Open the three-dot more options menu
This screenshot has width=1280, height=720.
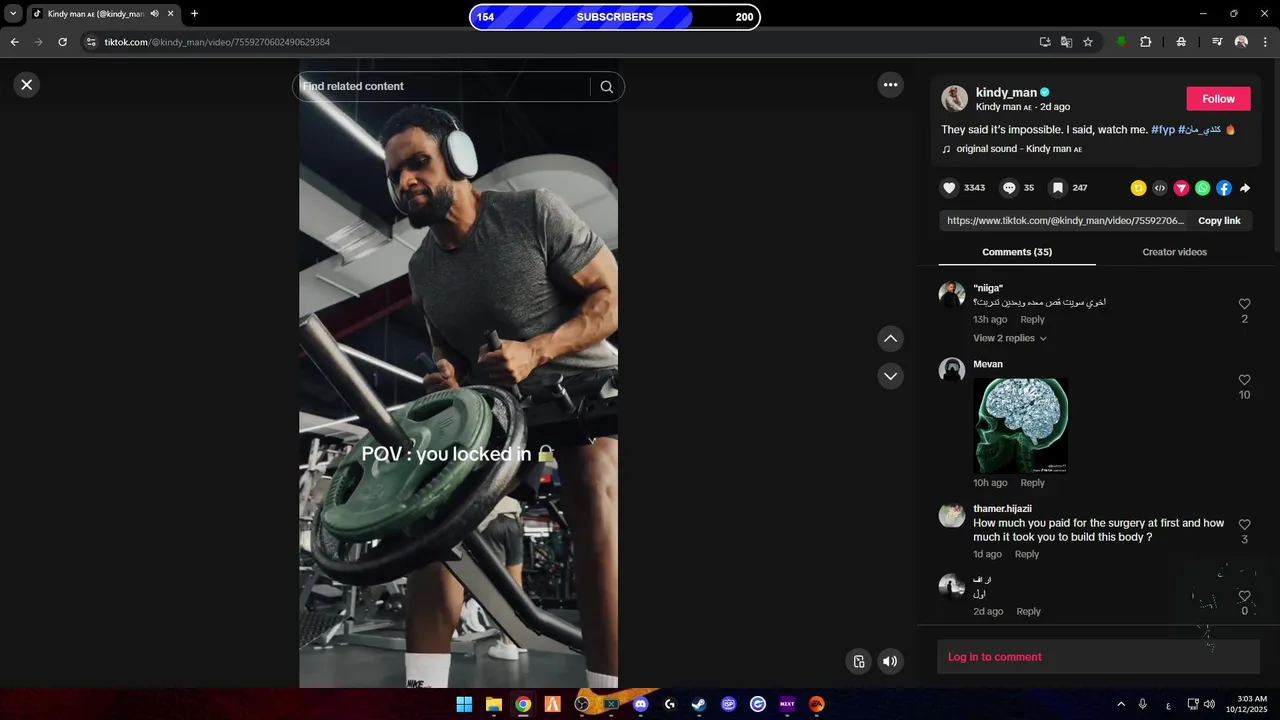point(891,85)
